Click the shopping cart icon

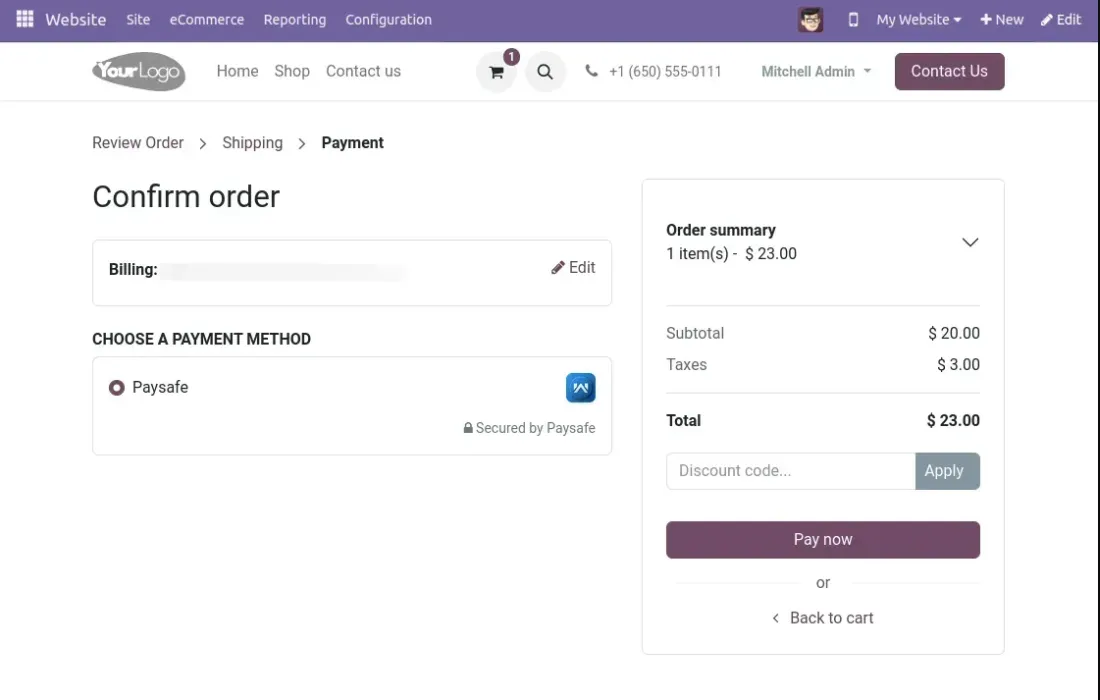(x=496, y=72)
